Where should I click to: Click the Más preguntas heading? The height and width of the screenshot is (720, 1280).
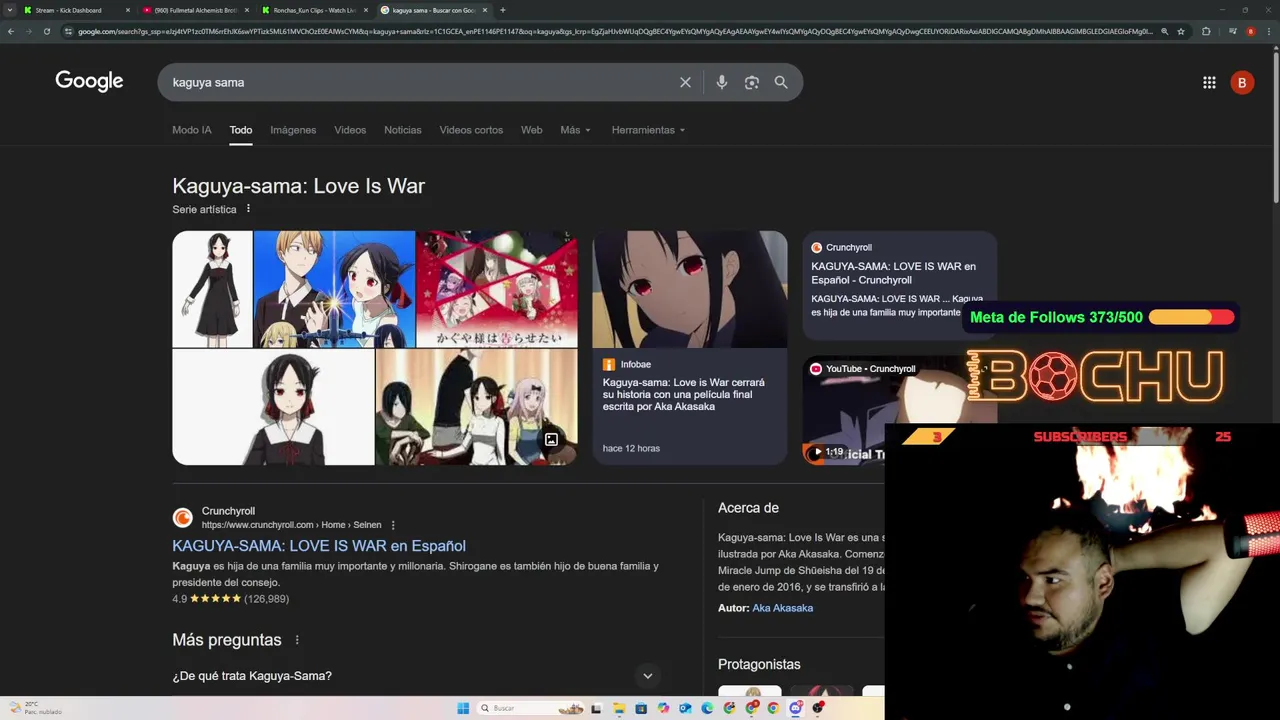[227, 640]
